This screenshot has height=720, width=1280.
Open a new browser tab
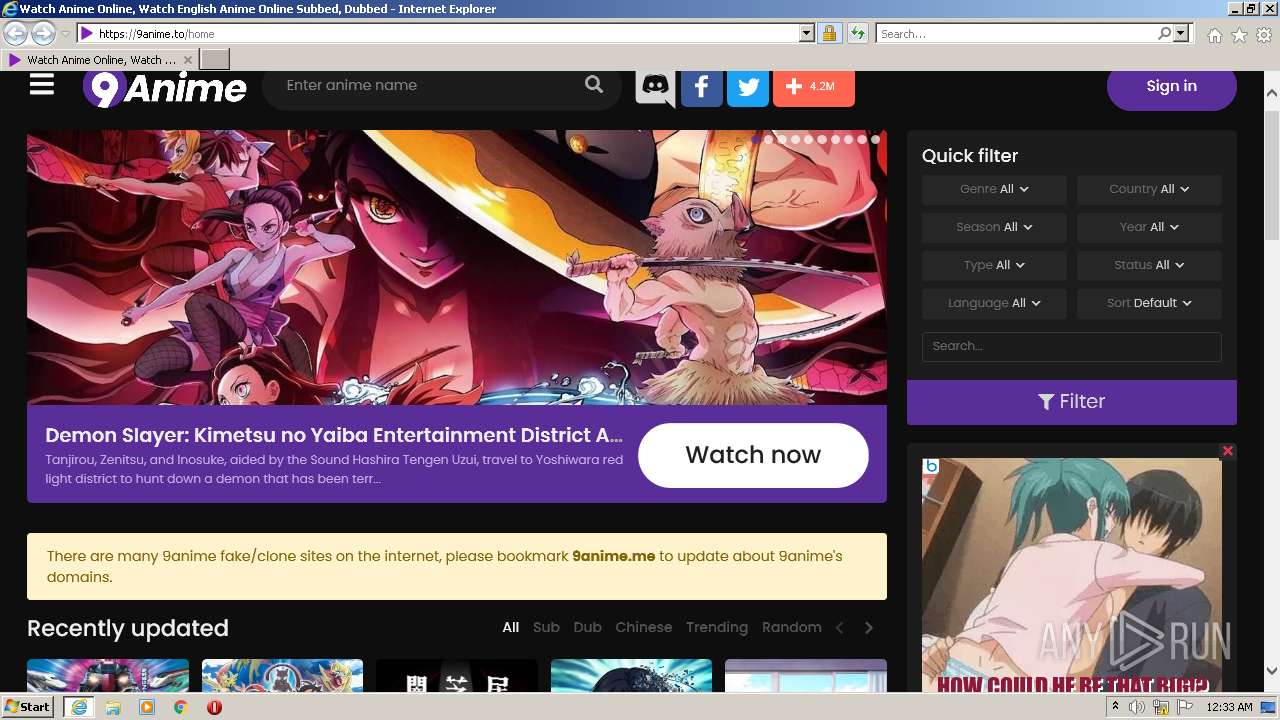pos(215,60)
